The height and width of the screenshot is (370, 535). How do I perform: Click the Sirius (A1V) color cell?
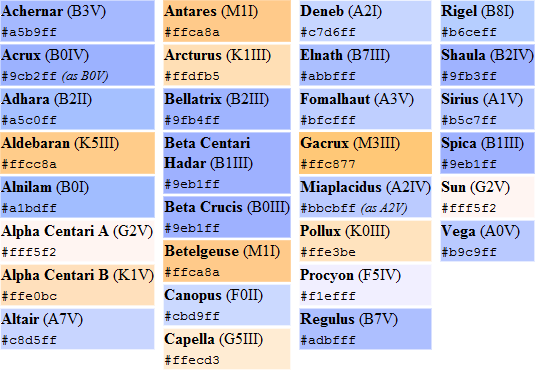click(x=487, y=109)
